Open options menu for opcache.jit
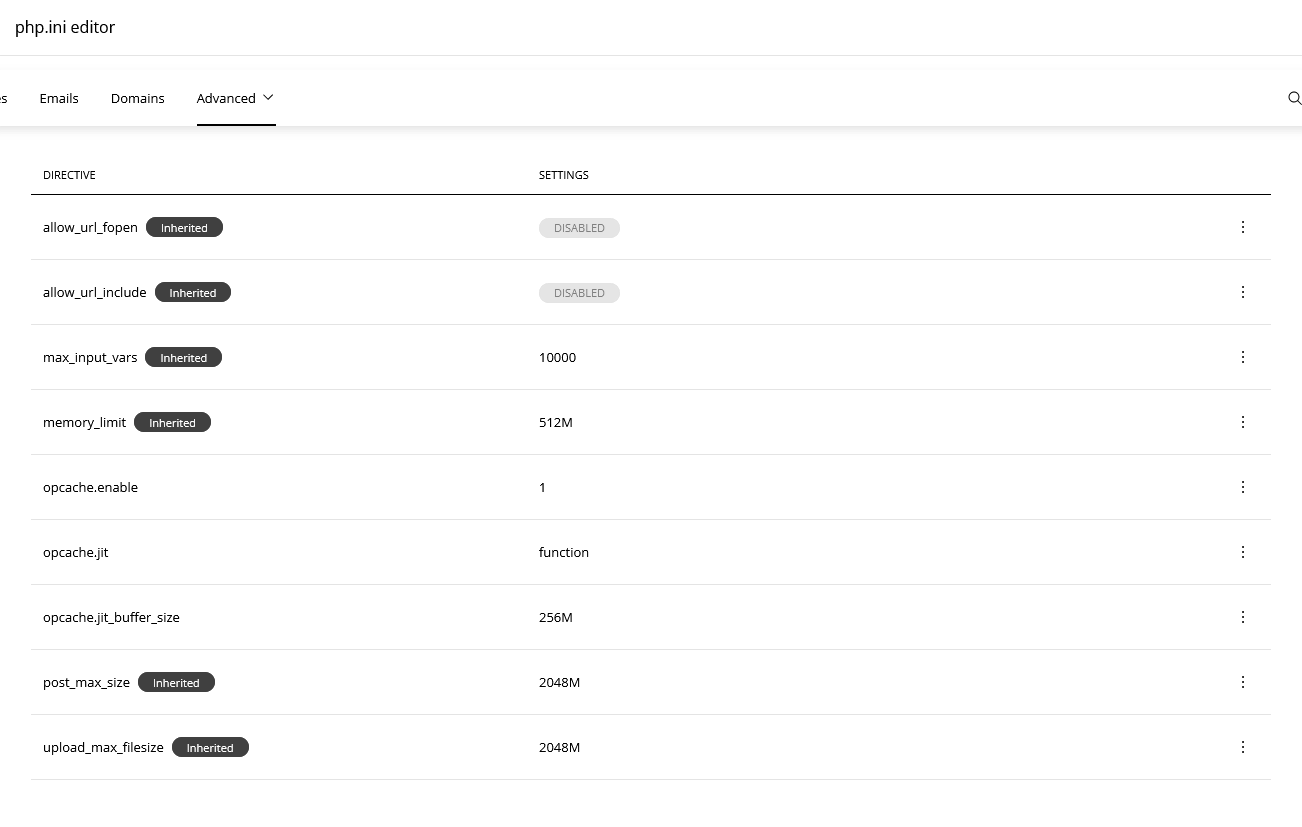1302x827 pixels. (1243, 552)
